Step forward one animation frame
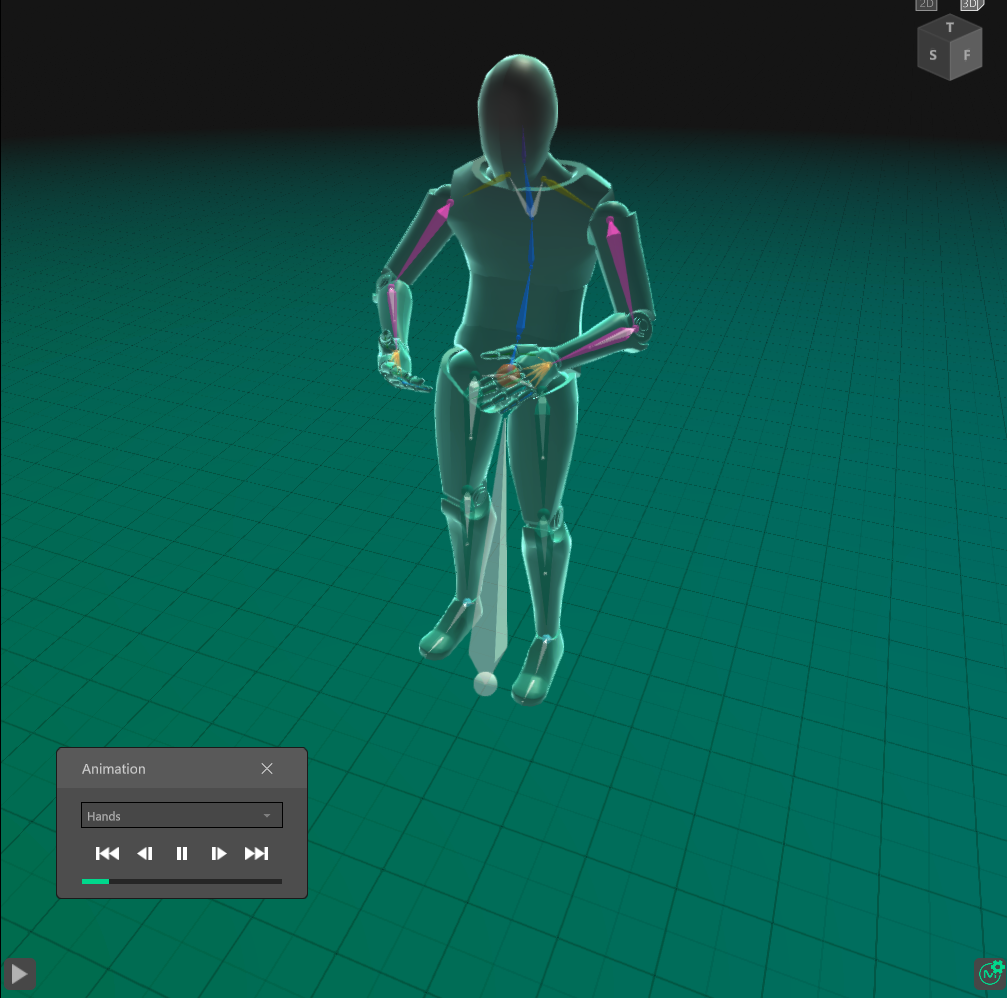Screen dimensions: 1007x998 [219, 853]
